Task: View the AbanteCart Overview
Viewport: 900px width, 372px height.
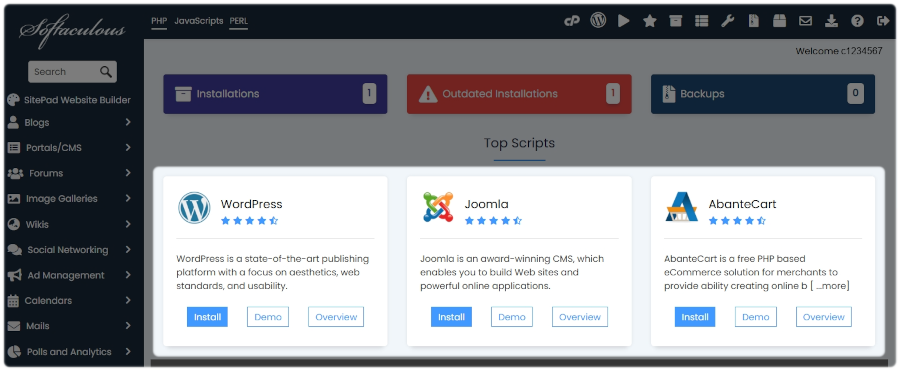Action: 824,317
